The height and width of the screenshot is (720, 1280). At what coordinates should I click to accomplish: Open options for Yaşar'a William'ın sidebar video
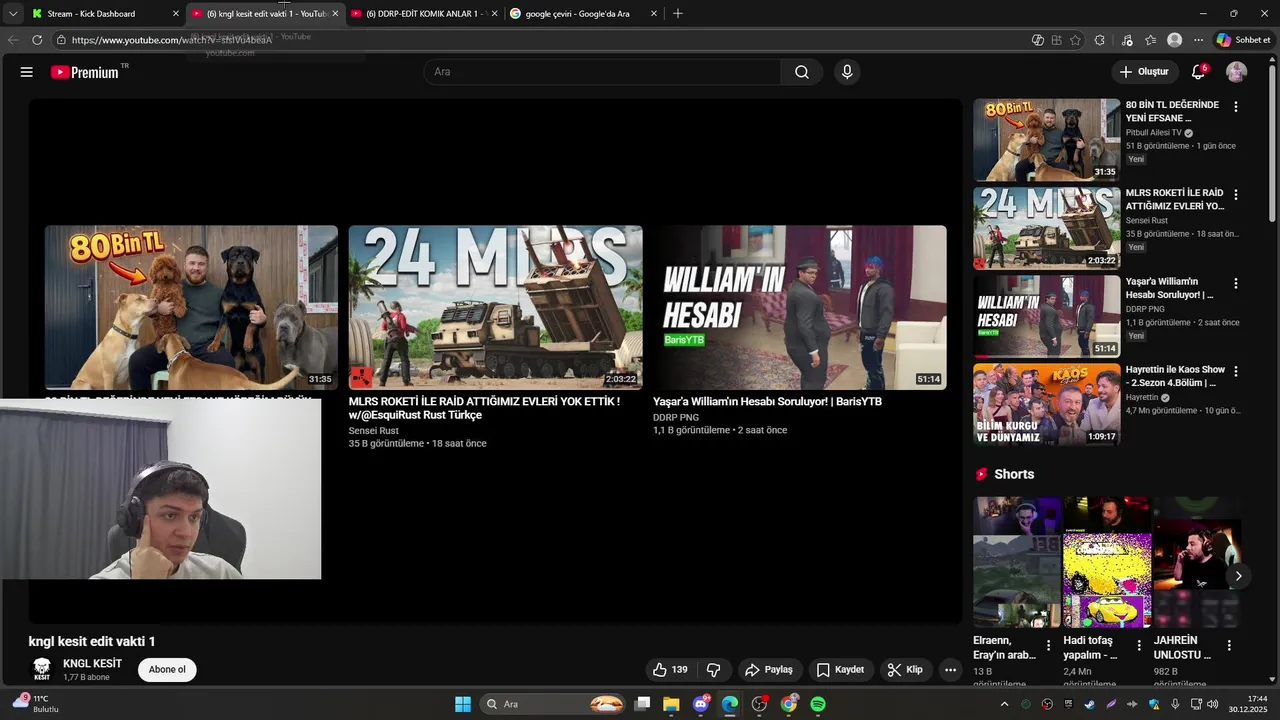tap(1236, 284)
